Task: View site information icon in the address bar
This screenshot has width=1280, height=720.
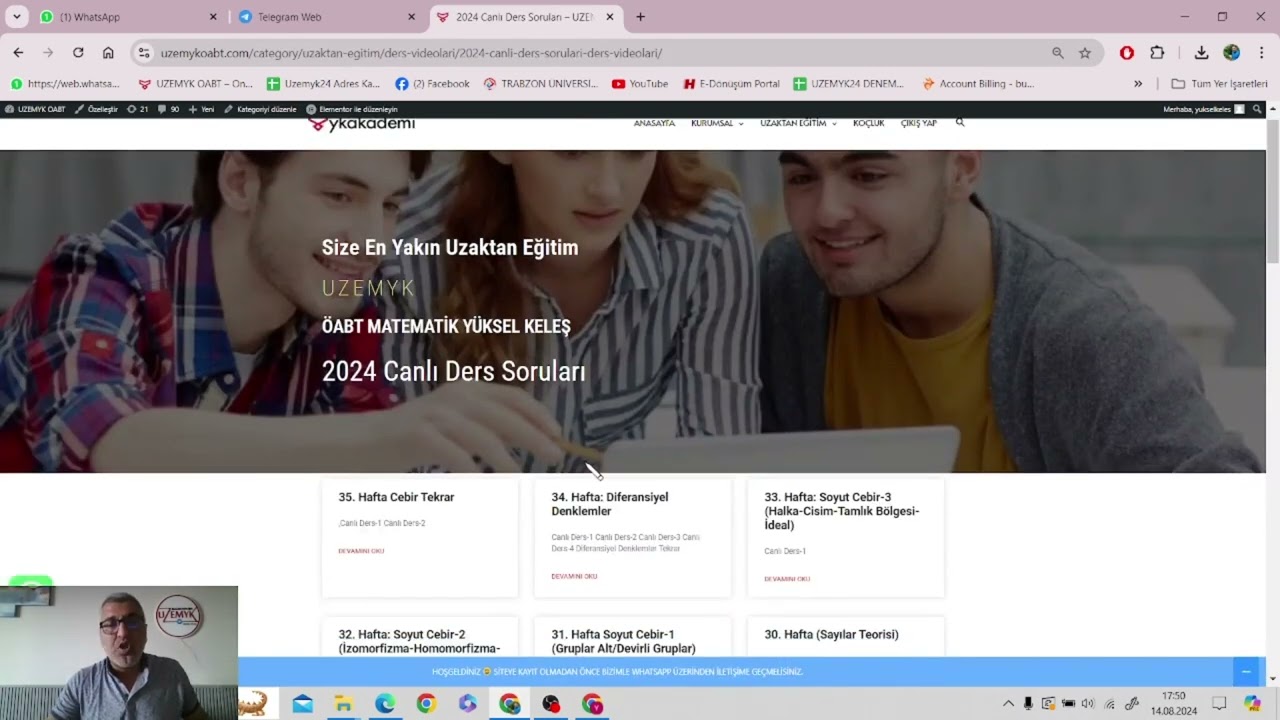Action: pos(144,53)
